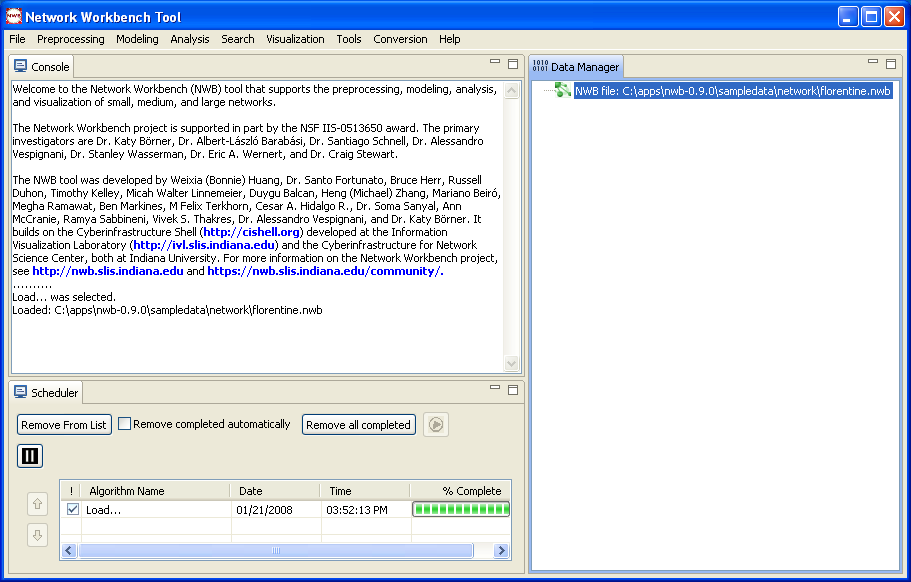Screen dimensions: 911x582
Task: Click the Data Manager binary icon
Action: [x=540, y=66]
